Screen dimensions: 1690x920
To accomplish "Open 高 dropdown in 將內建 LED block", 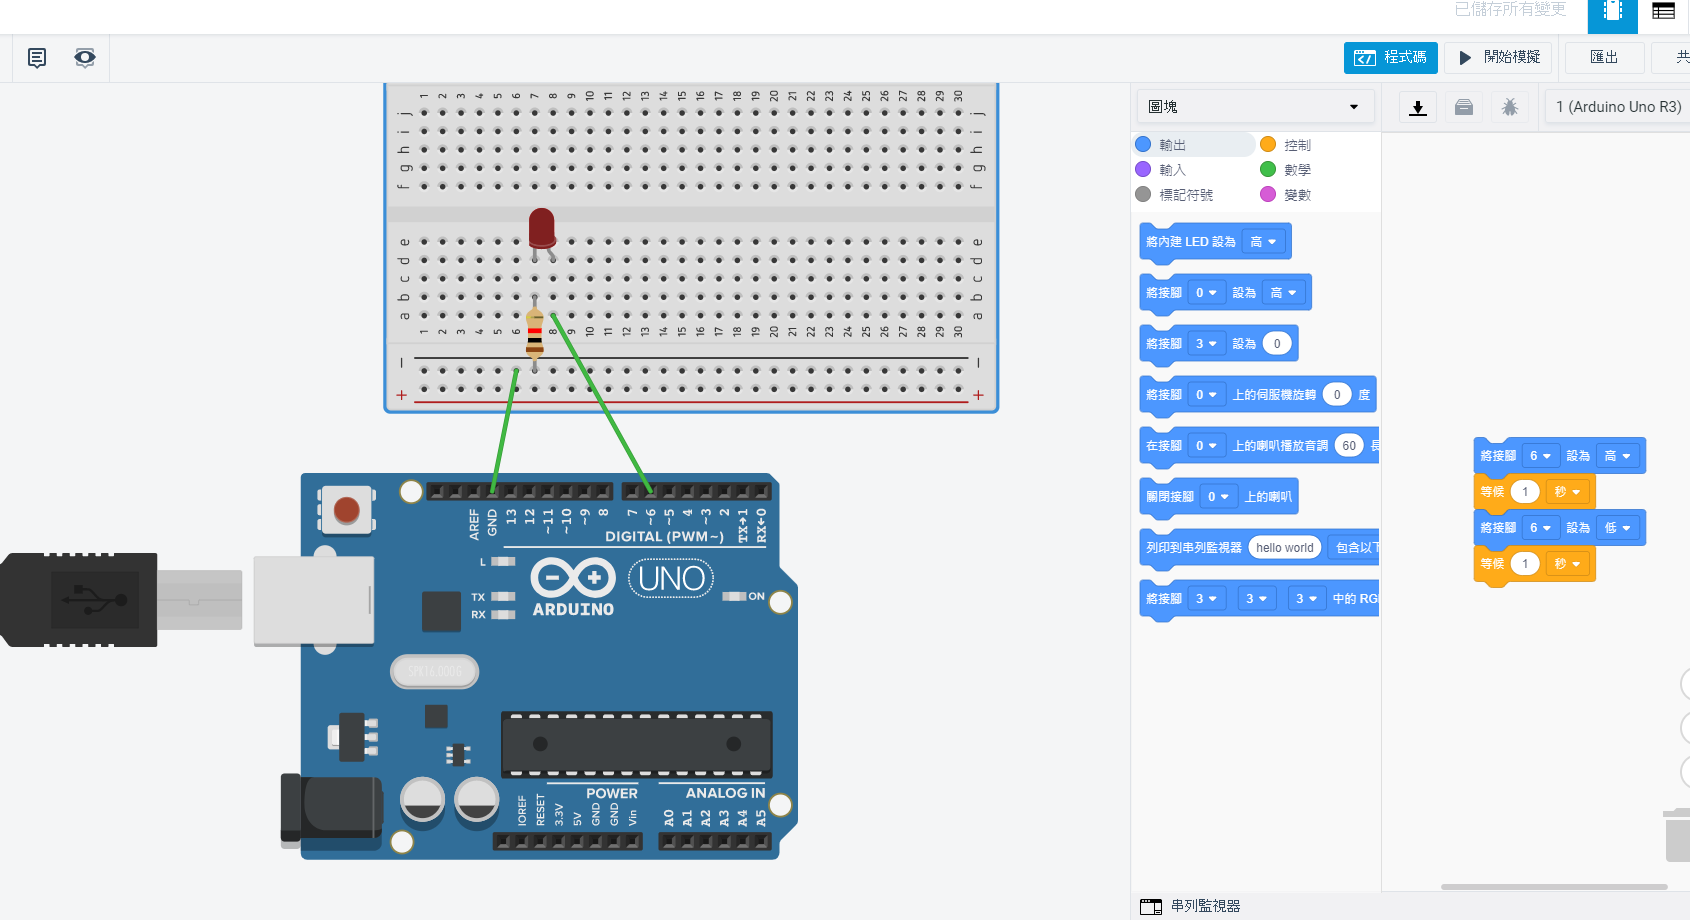I will [x=1263, y=242].
